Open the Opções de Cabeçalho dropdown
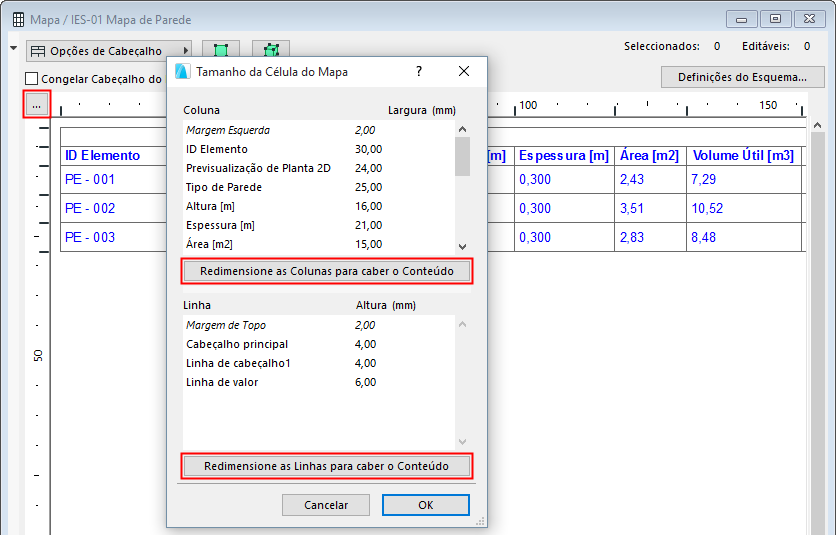This screenshot has height=535, width=836. [x=109, y=51]
